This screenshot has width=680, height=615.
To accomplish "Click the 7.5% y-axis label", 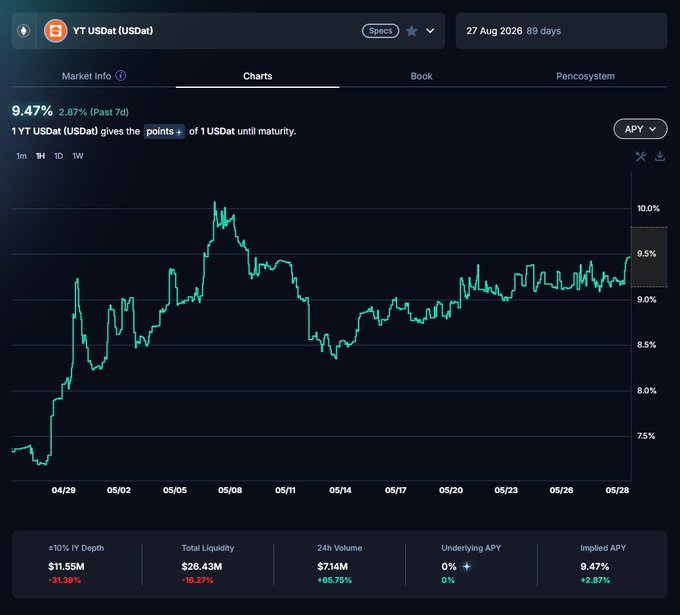I will 646,436.
